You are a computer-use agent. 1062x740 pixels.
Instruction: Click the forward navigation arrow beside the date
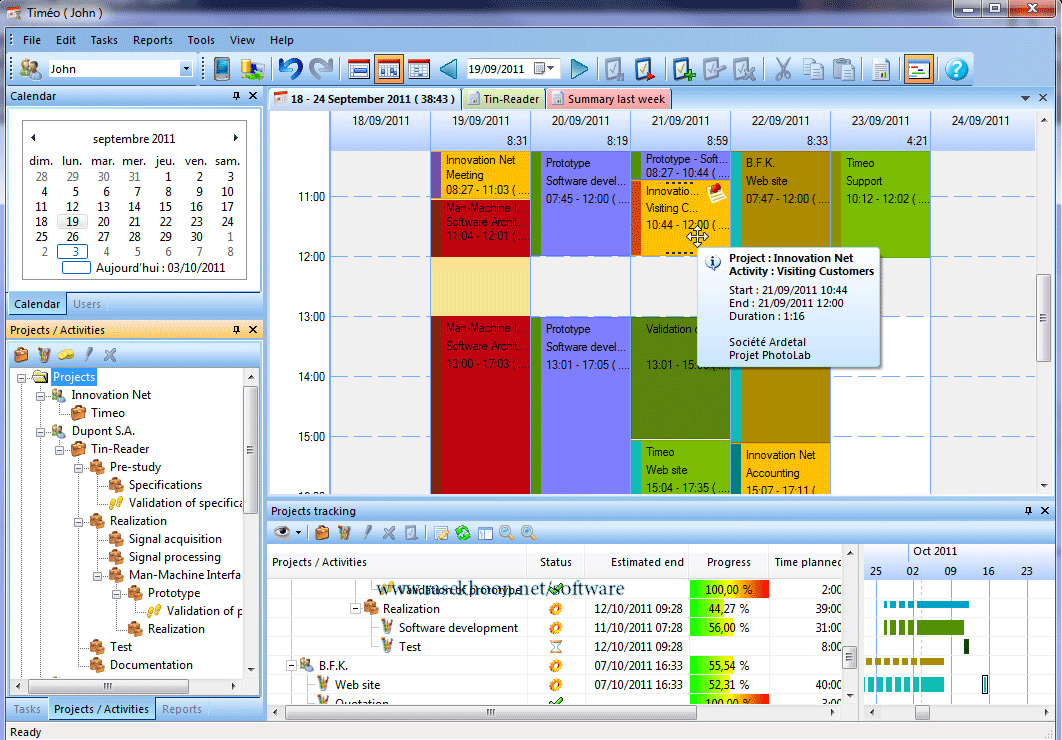pos(579,68)
